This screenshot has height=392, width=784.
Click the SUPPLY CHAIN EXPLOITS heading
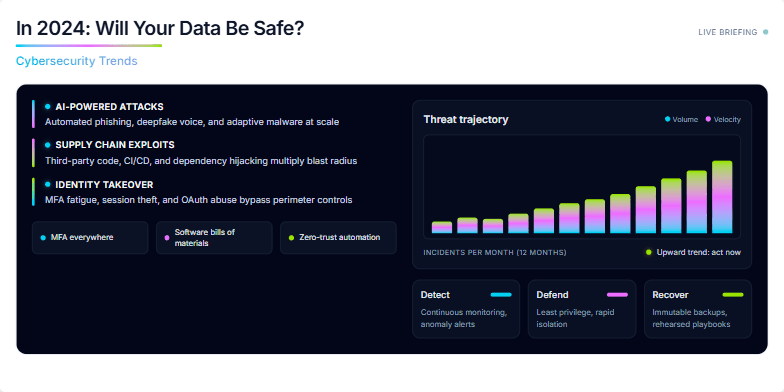pos(114,145)
